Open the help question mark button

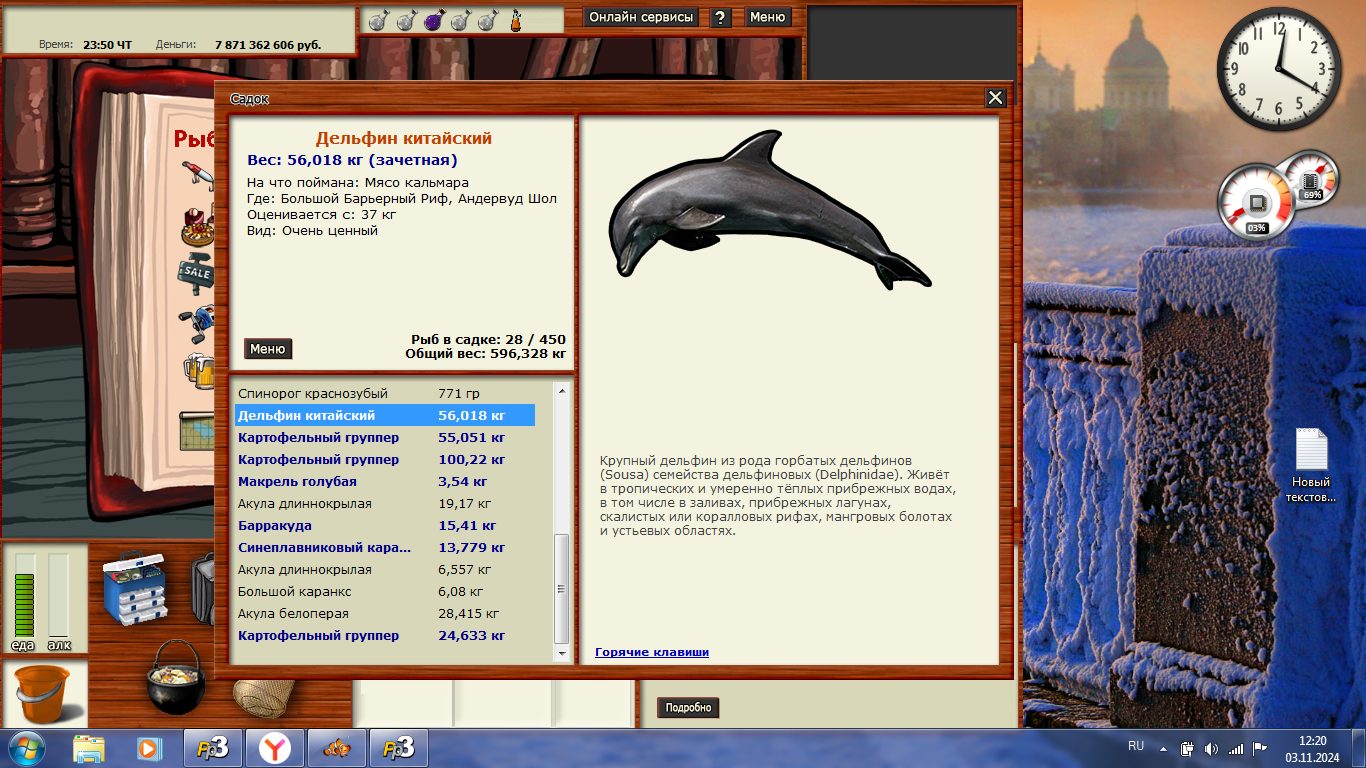(720, 17)
